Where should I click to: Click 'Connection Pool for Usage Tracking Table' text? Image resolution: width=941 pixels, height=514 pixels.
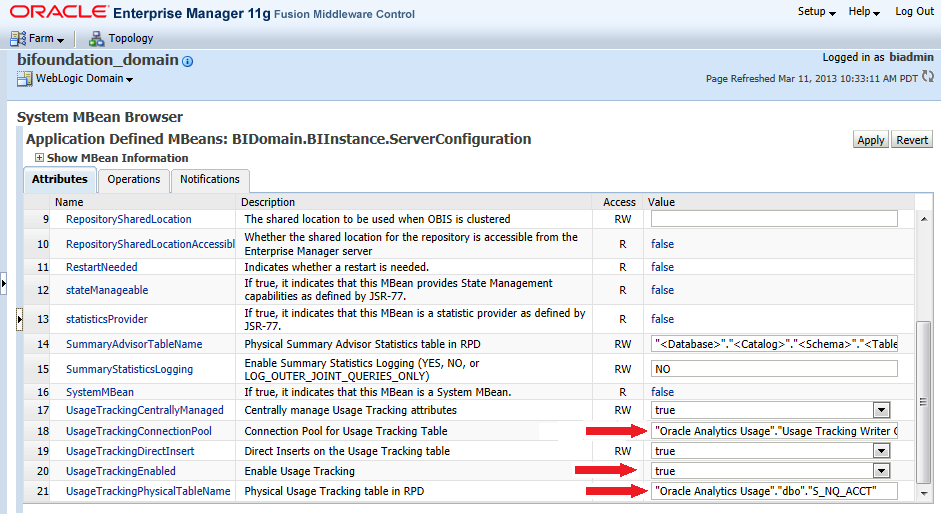click(x=346, y=431)
